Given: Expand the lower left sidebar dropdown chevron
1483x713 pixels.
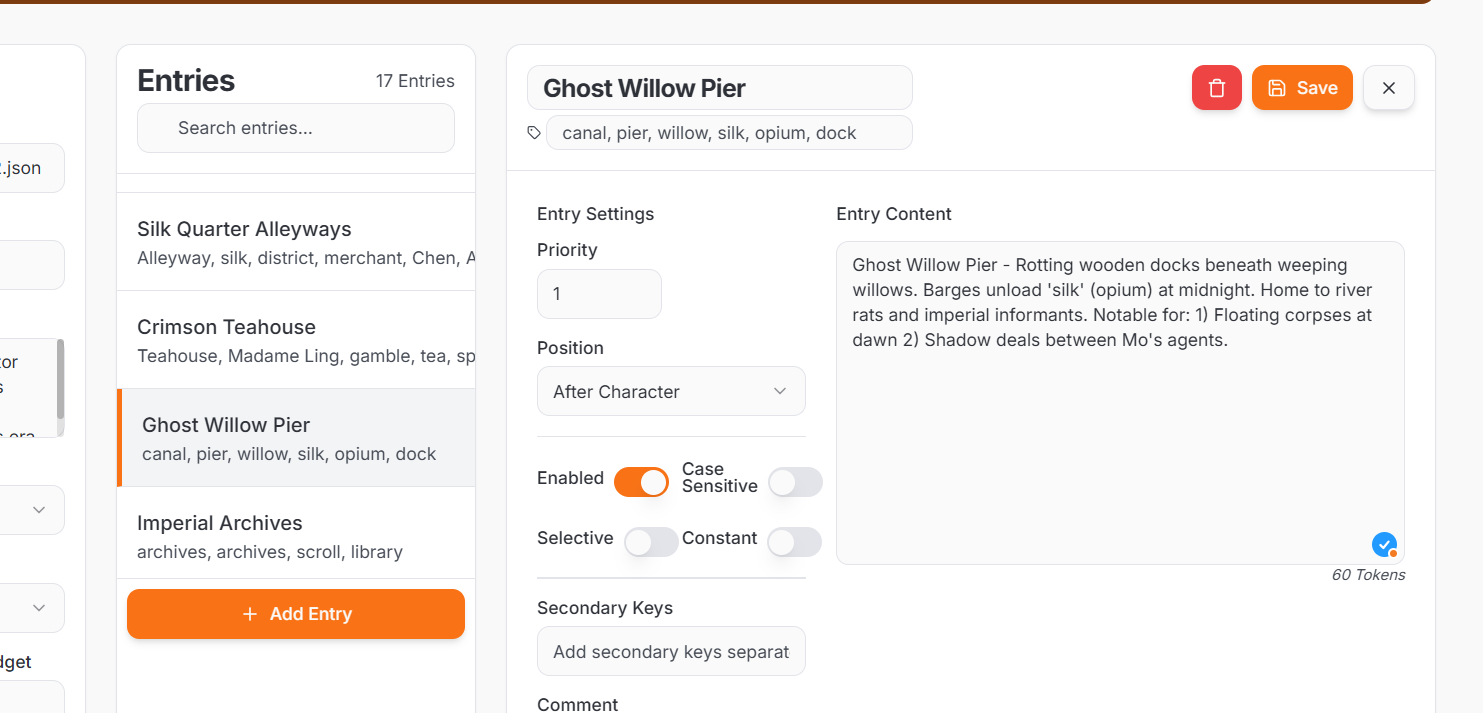Looking at the screenshot, I should click(x=39, y=608).
